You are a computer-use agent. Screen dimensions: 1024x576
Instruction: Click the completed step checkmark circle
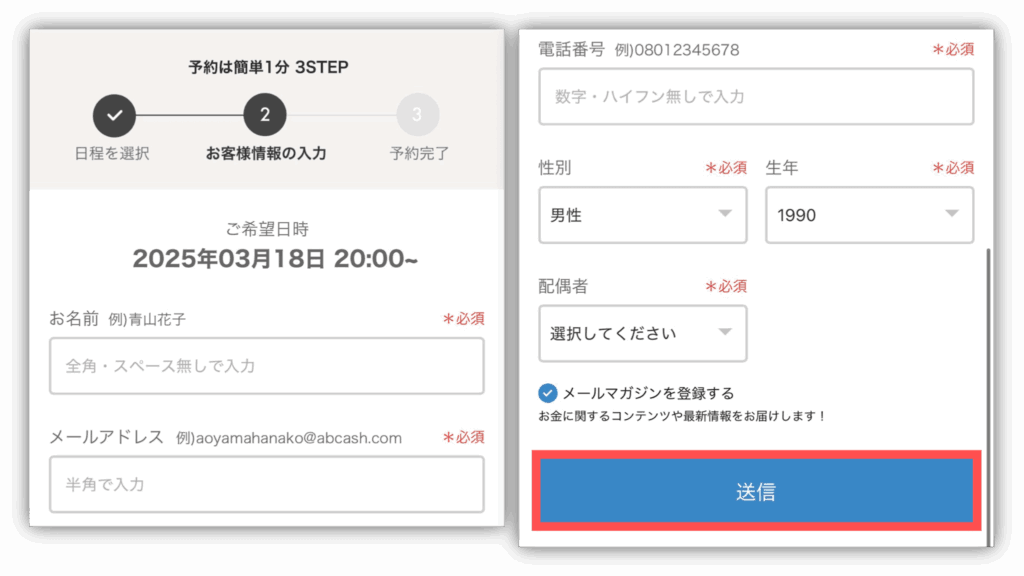click(x=114, y=115)
